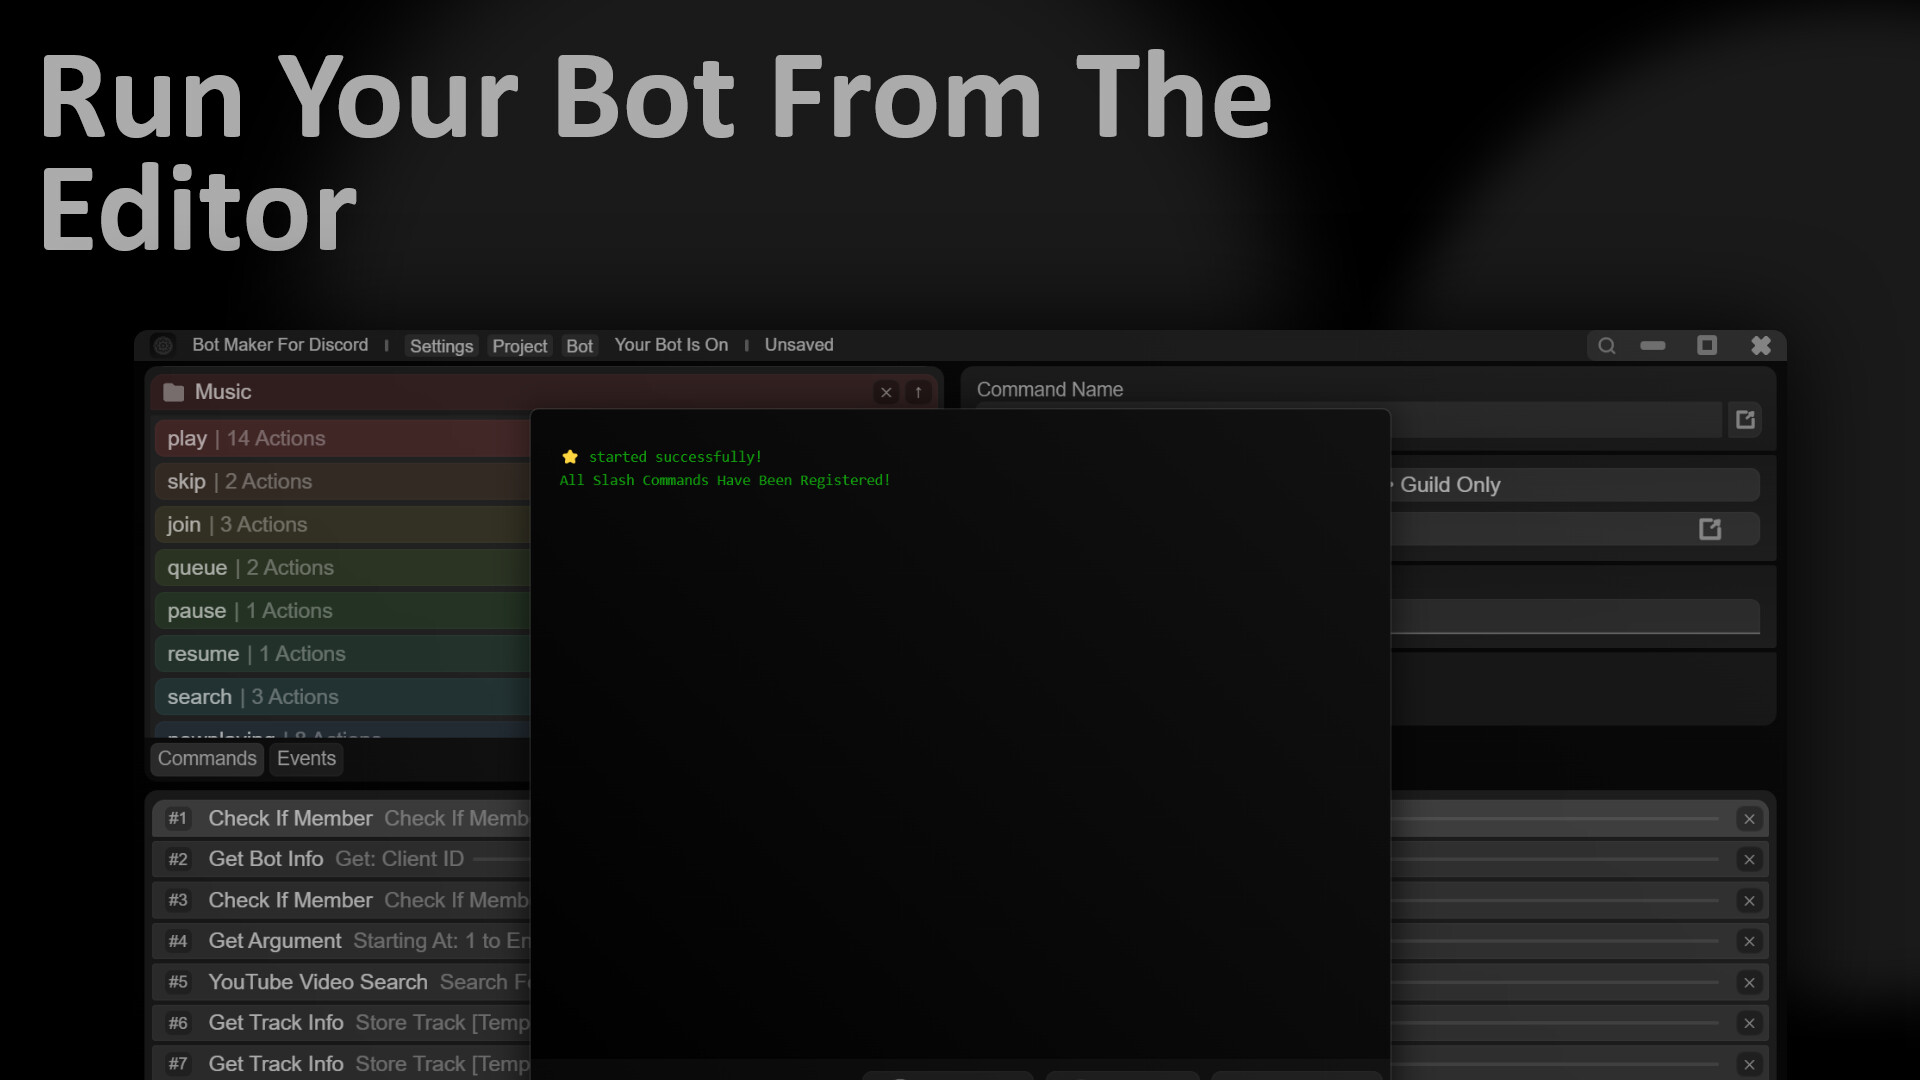Switch to the Commands tab
The width and height of the screenshot is (1920, 1080).
[x=207, y=758]
